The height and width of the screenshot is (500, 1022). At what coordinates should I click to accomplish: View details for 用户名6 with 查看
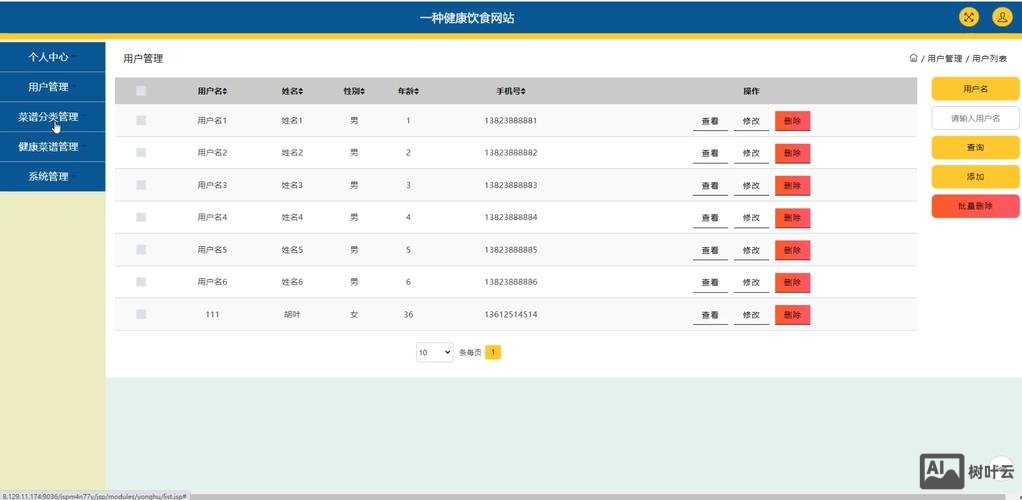(710, 282)
